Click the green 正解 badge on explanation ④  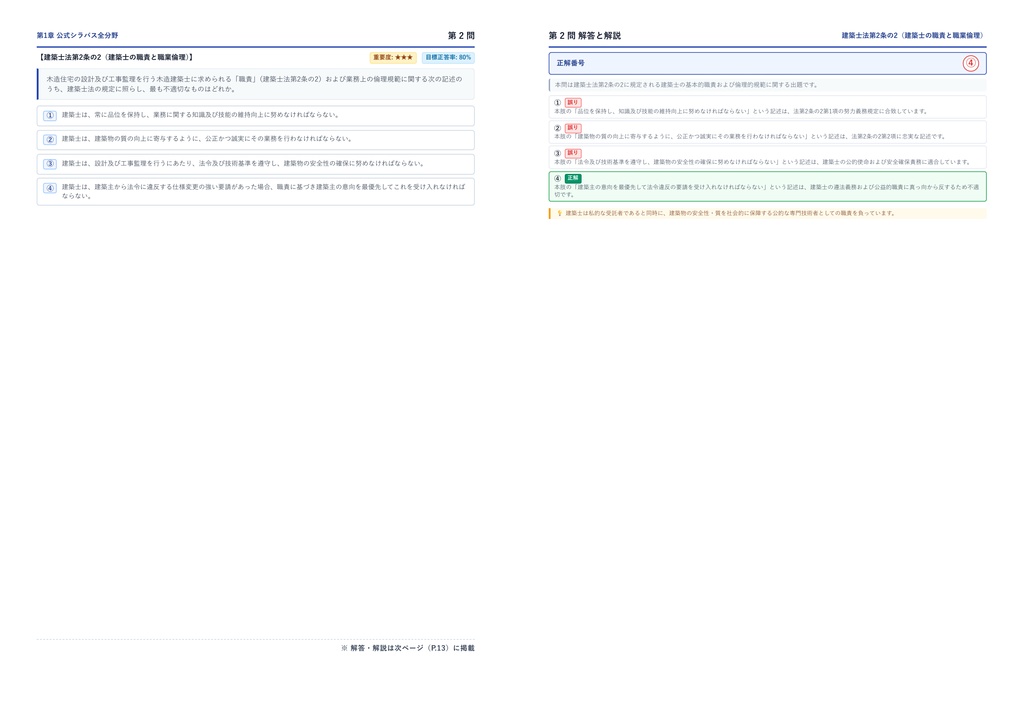[x=573, y=178]
